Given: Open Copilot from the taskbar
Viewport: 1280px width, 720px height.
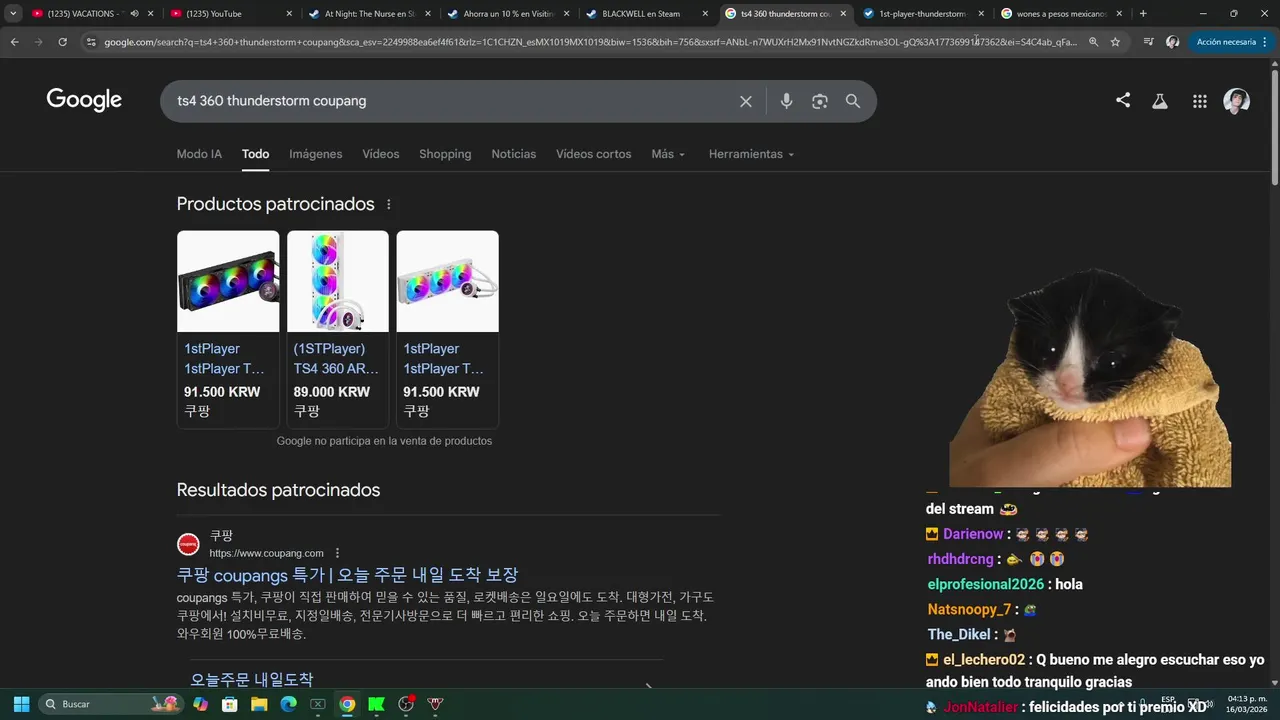Looking at the screenshot, I should [x=200, y=704].
